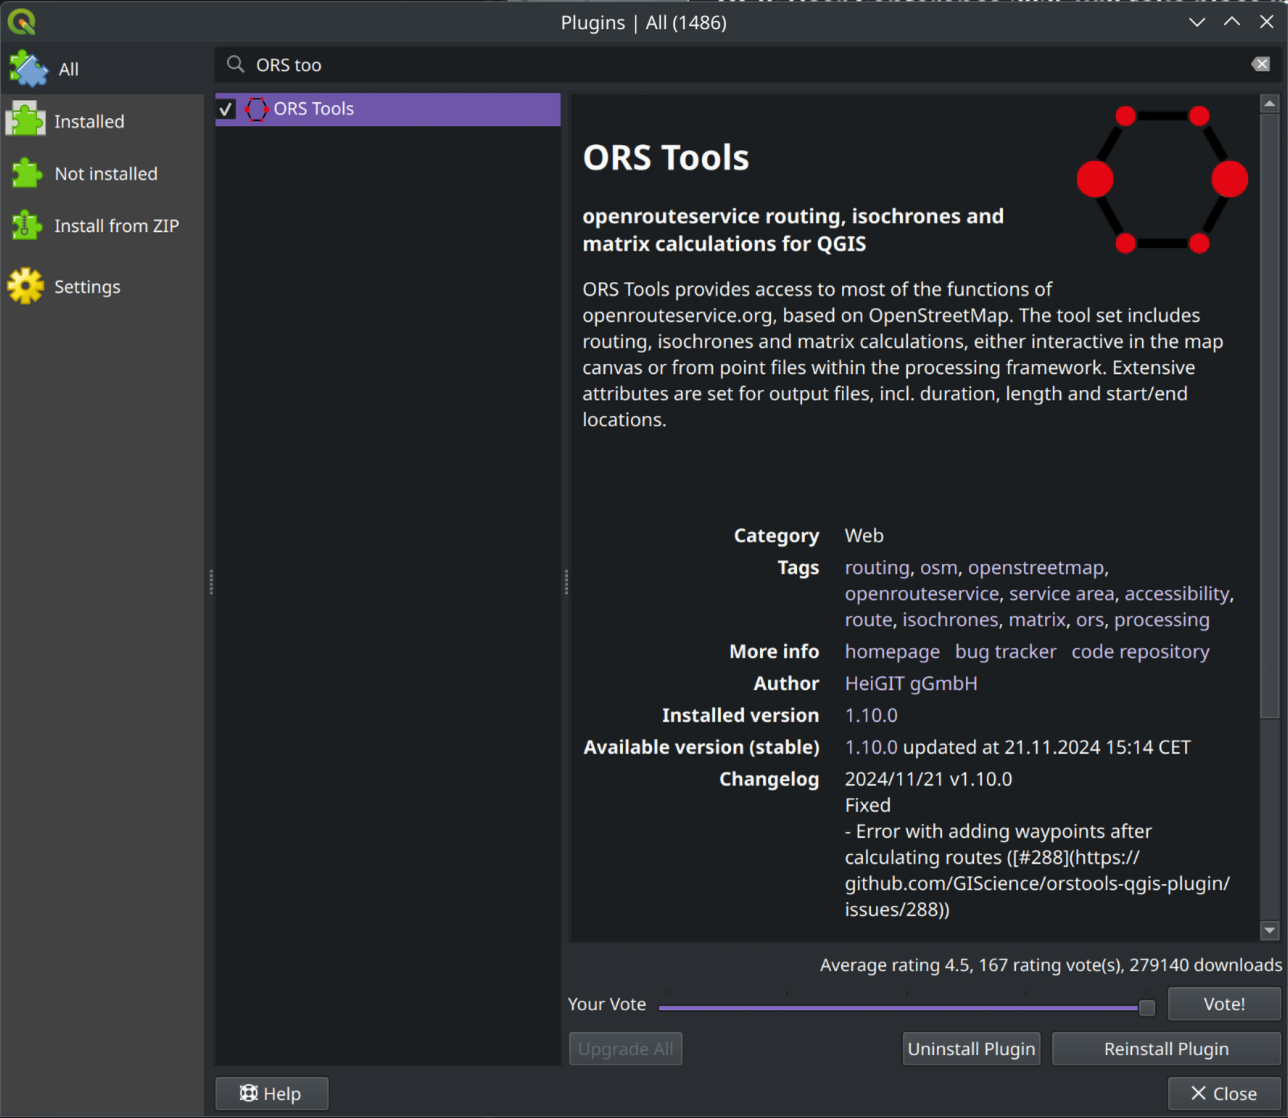The image size is (1288, 1118).
Task: Click the HeiGIT gGmbH author text
Action: (x=911, y=684)
